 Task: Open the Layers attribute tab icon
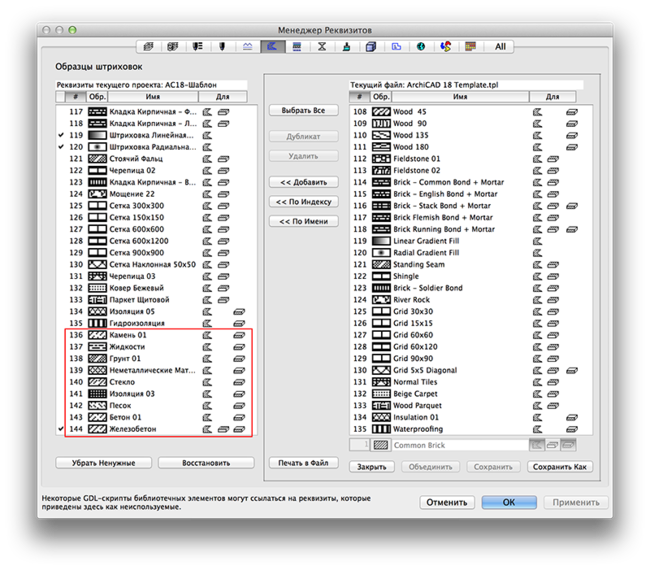point(148,46)
